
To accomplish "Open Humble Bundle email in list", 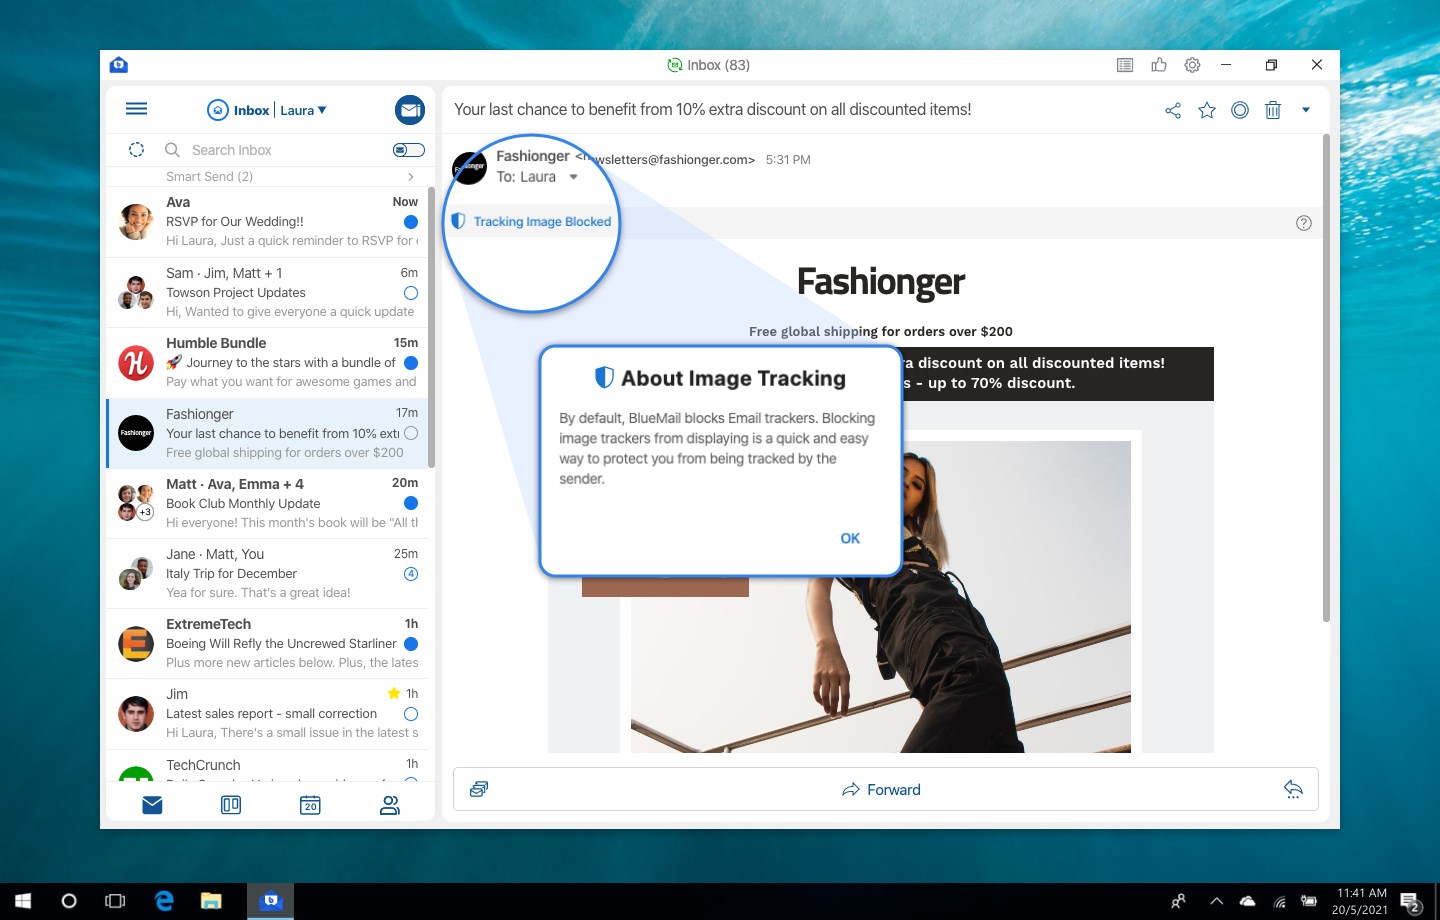I will click(x=268, y=363).
